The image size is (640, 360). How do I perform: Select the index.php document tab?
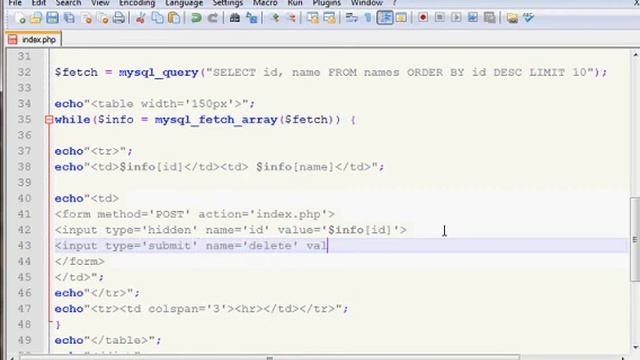point(33,39)
